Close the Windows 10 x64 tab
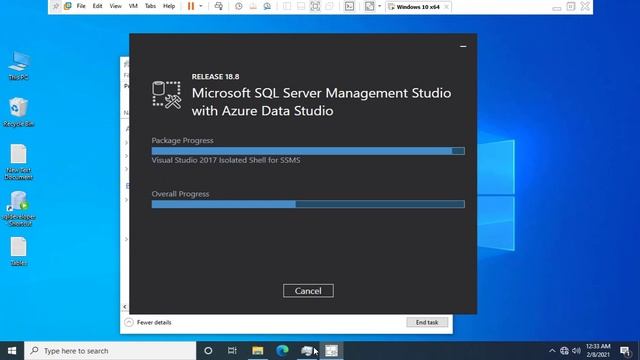The height and width of the screenshot is (360, 640). click(x=447, y=7)
